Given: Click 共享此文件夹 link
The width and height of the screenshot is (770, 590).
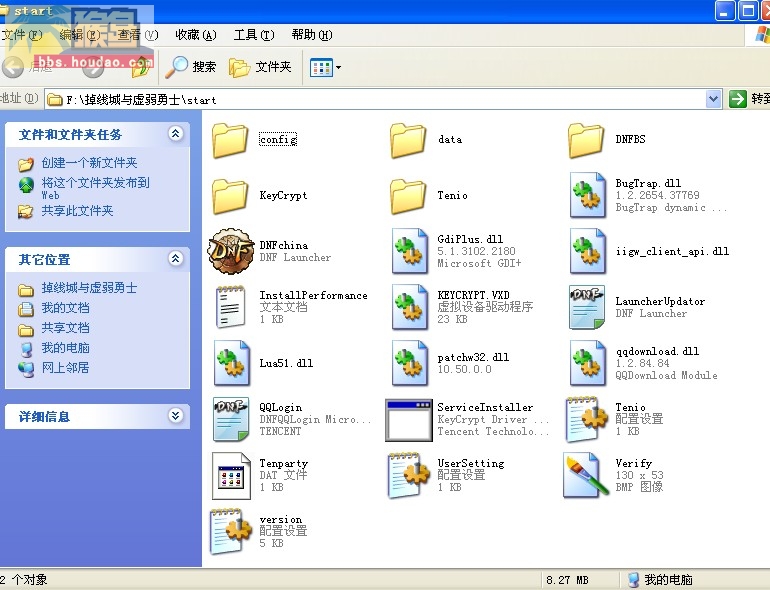Looking at the screenshot, I should (77, 211).
